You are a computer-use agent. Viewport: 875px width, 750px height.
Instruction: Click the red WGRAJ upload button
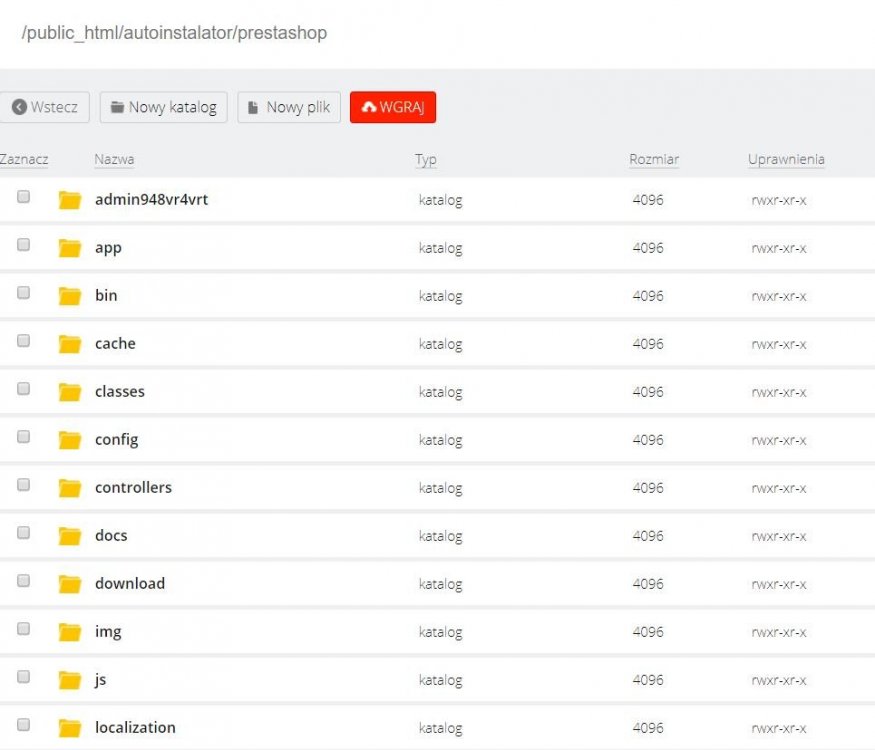pyautogui.click(x=393, y=107)
